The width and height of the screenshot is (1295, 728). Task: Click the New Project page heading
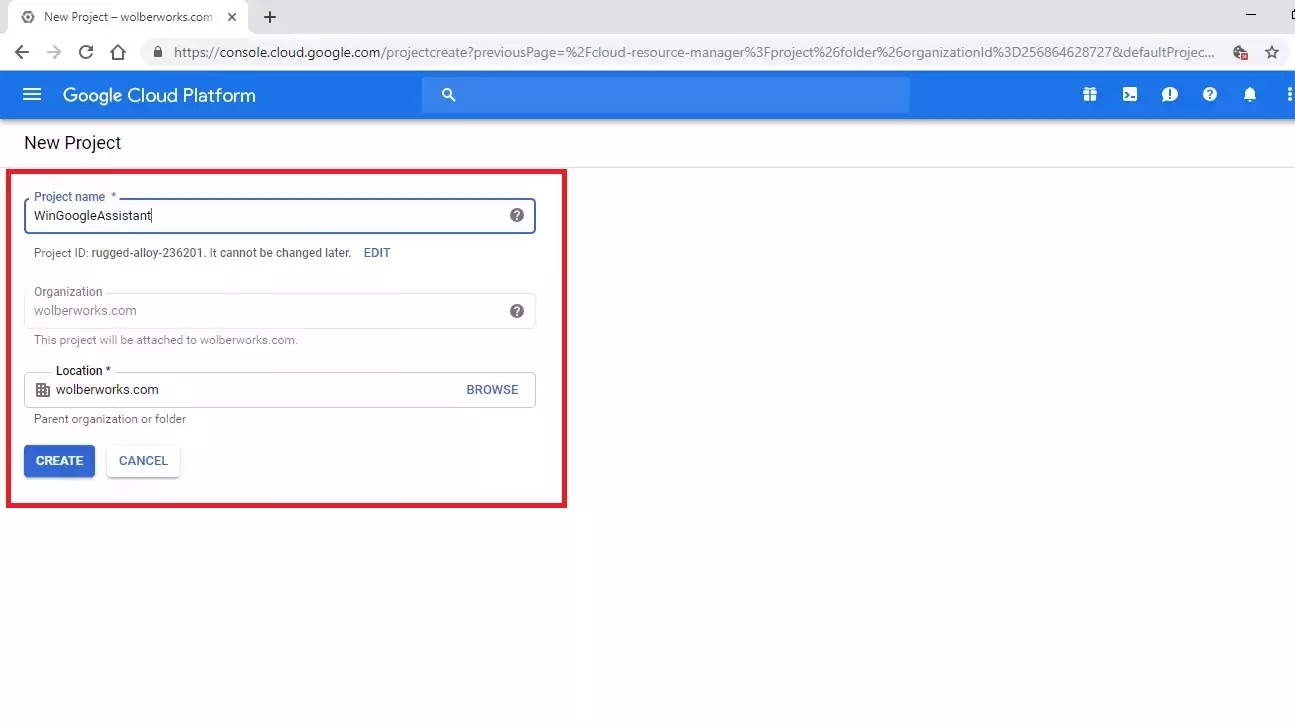[x=72, y=143]
